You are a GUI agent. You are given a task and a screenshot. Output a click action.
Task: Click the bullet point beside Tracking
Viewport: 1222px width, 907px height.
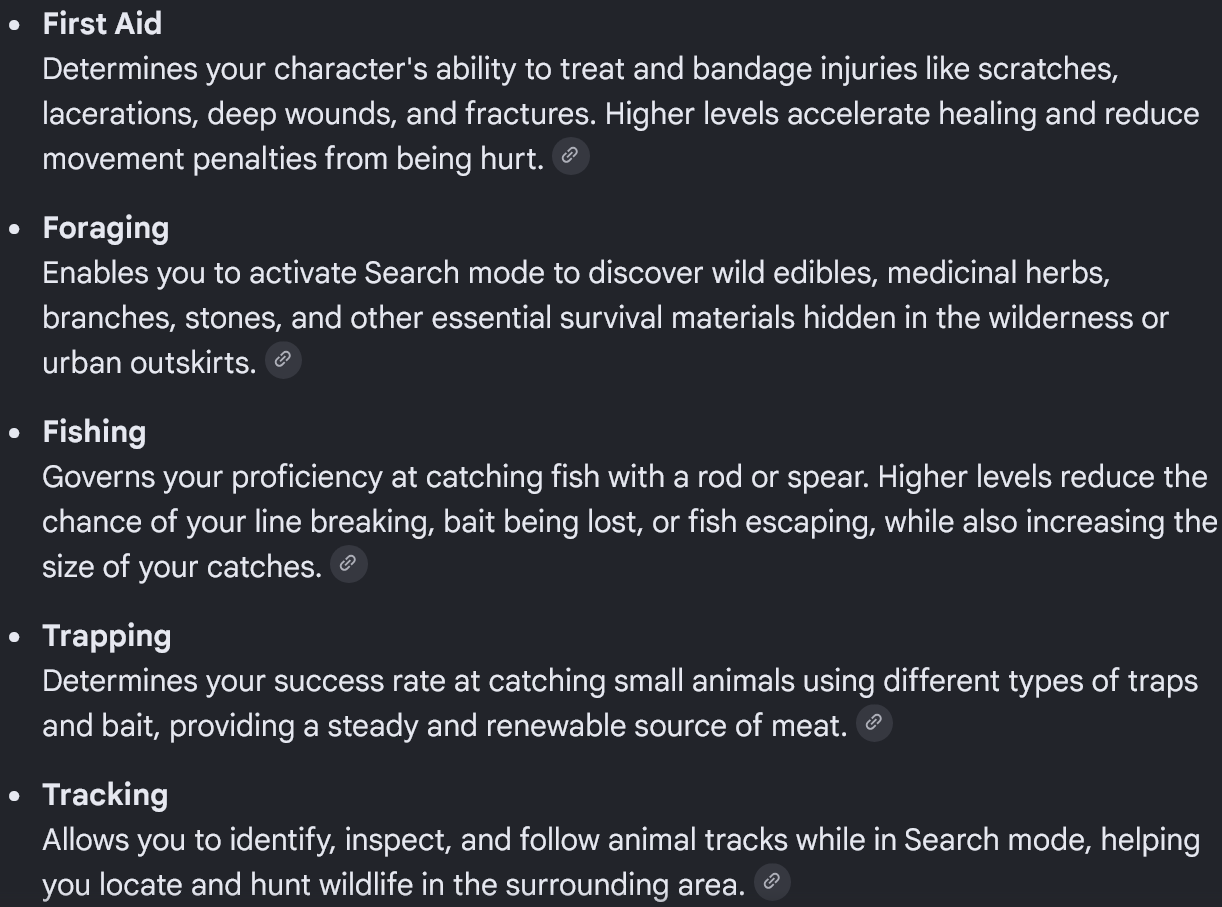coord(15,796)
